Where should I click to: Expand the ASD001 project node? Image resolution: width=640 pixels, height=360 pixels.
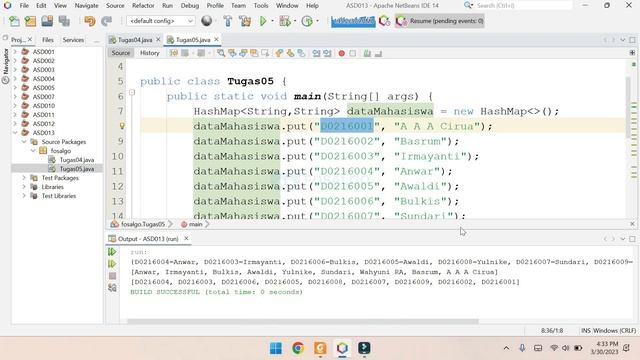click(15, 52)
